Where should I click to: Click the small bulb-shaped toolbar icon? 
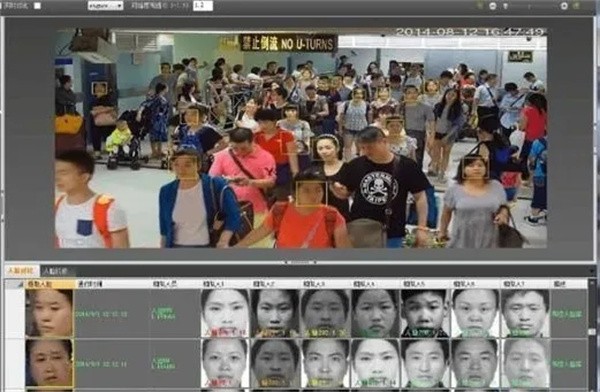pos(505,6)
